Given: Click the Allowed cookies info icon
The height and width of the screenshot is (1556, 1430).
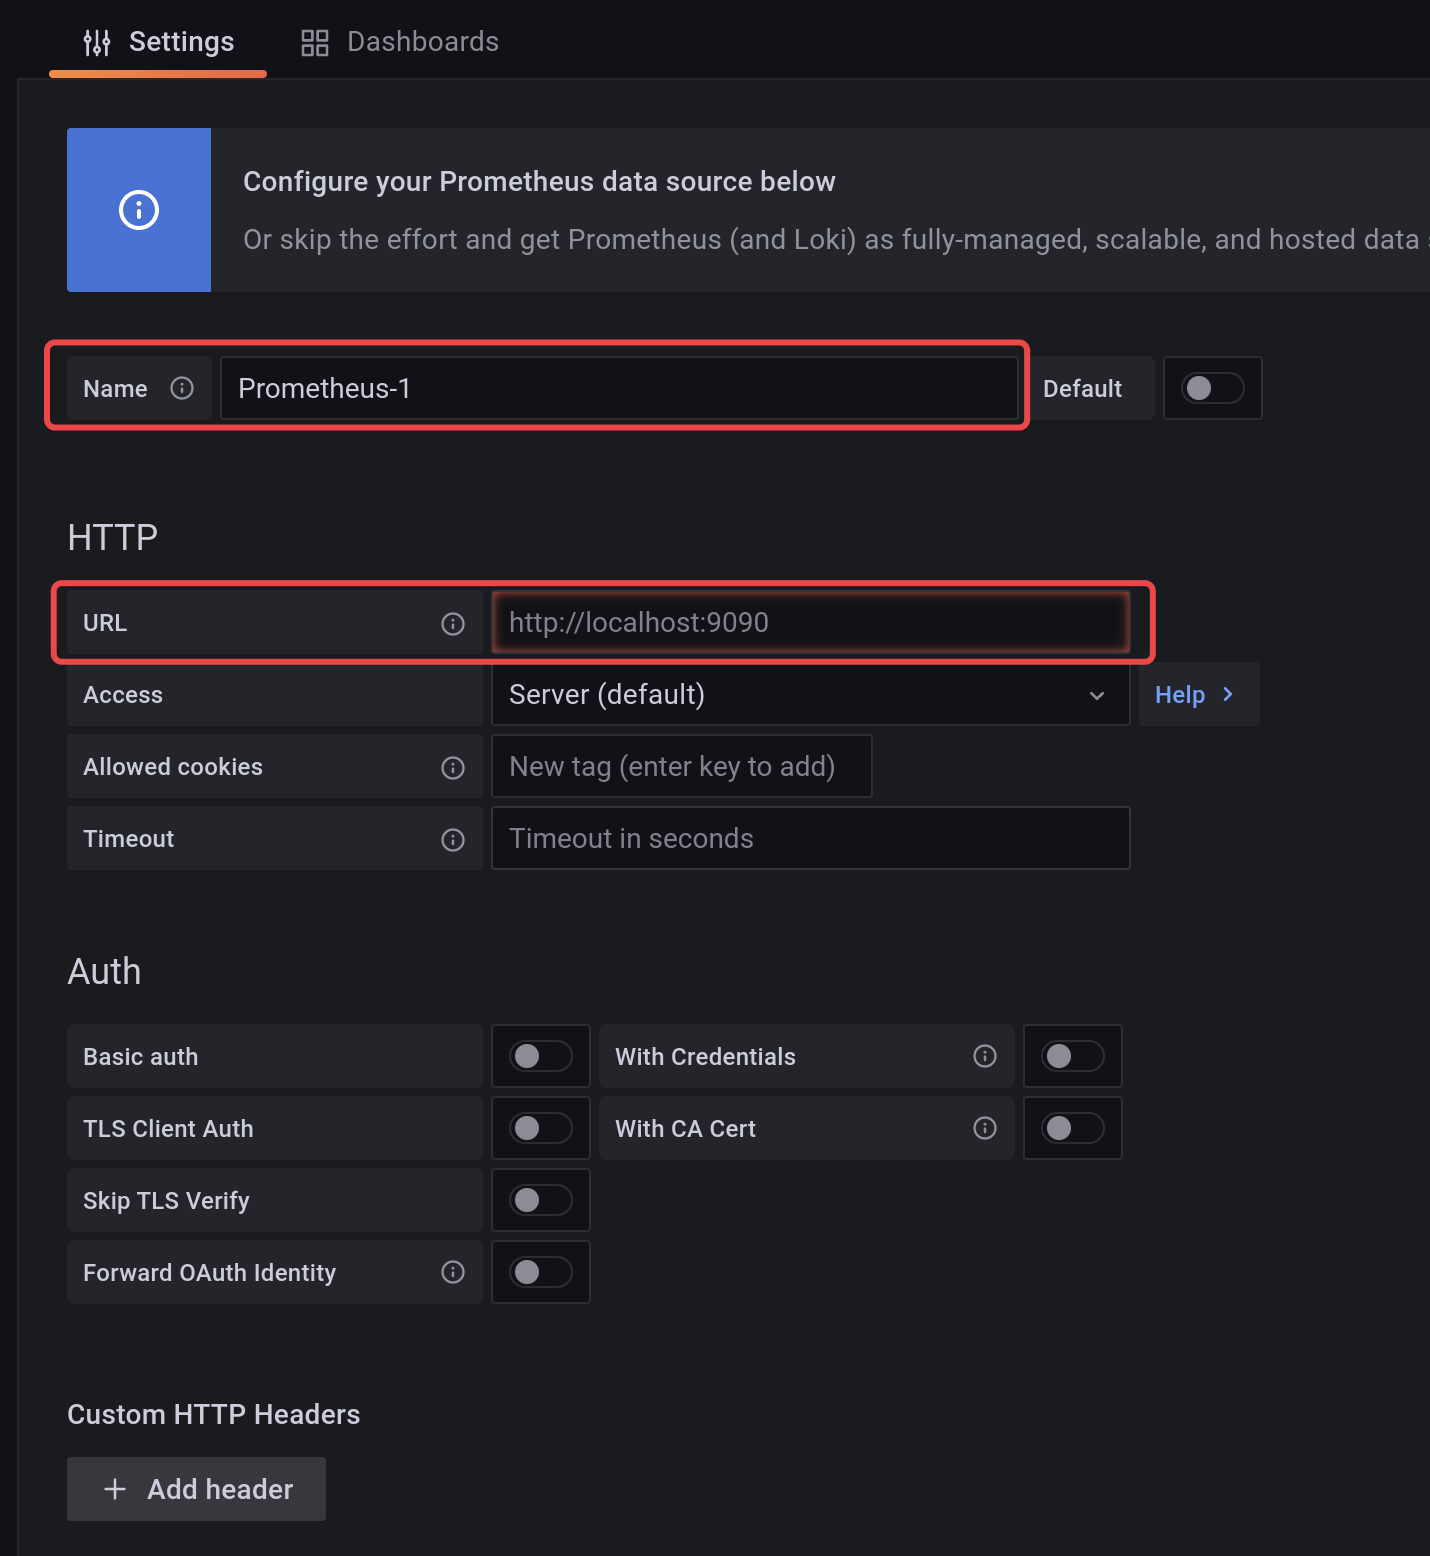Looking at the screenshot, I should point(453,768).
